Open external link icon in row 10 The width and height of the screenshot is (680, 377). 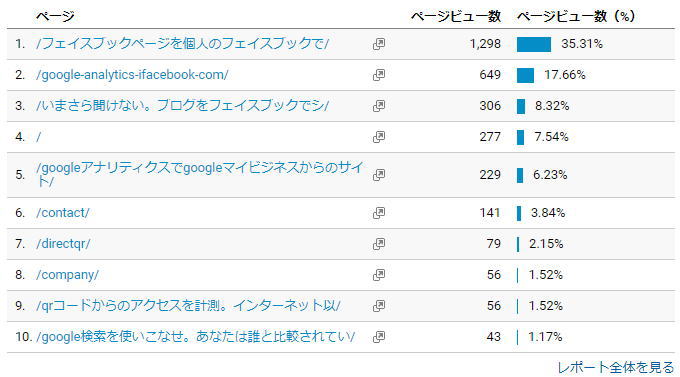coord(379,337)
